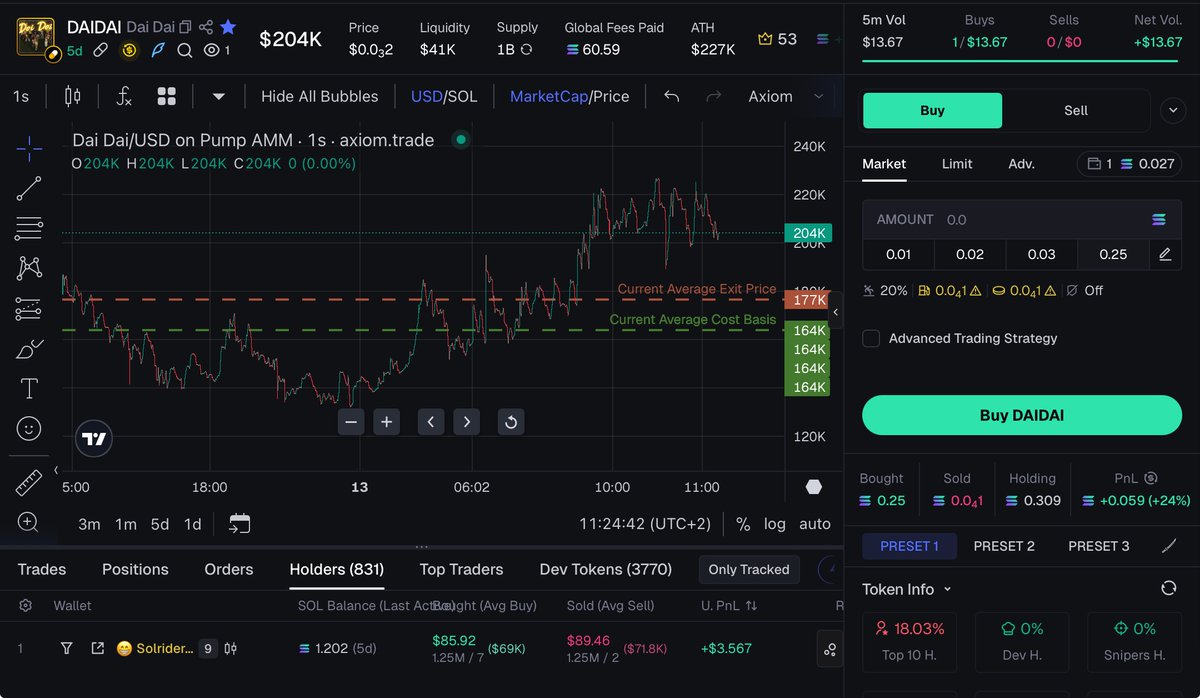Share the DAIDAI token
This screenshot has width=1200, height=698.
click(x=206, y=27)
